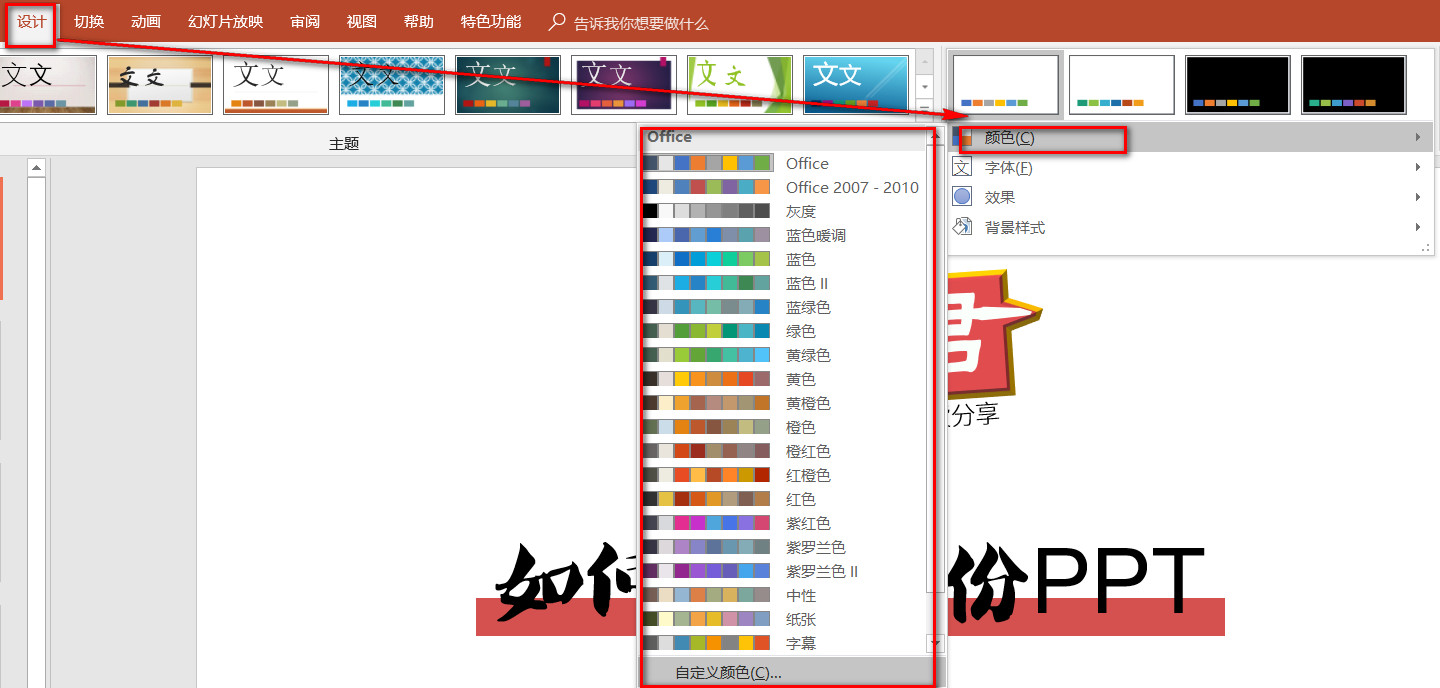This screenshot has height=688, width=1440.
Task: Click the 背景样式 background styles icon
Action: [x=963, y=227]
